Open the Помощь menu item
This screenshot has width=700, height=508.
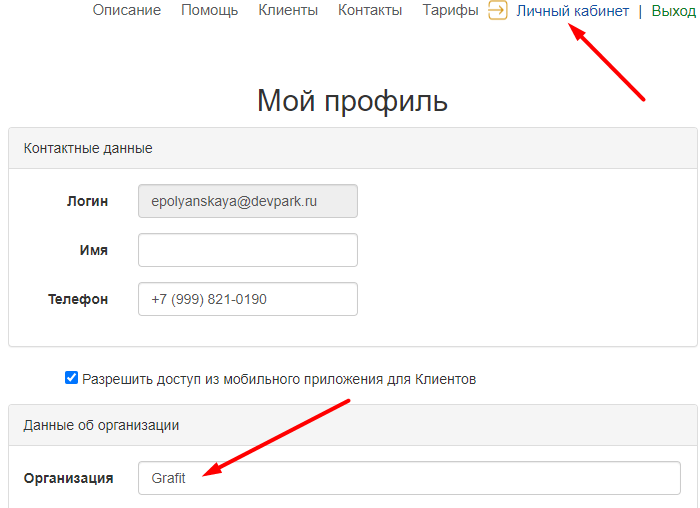click(209, 10)
